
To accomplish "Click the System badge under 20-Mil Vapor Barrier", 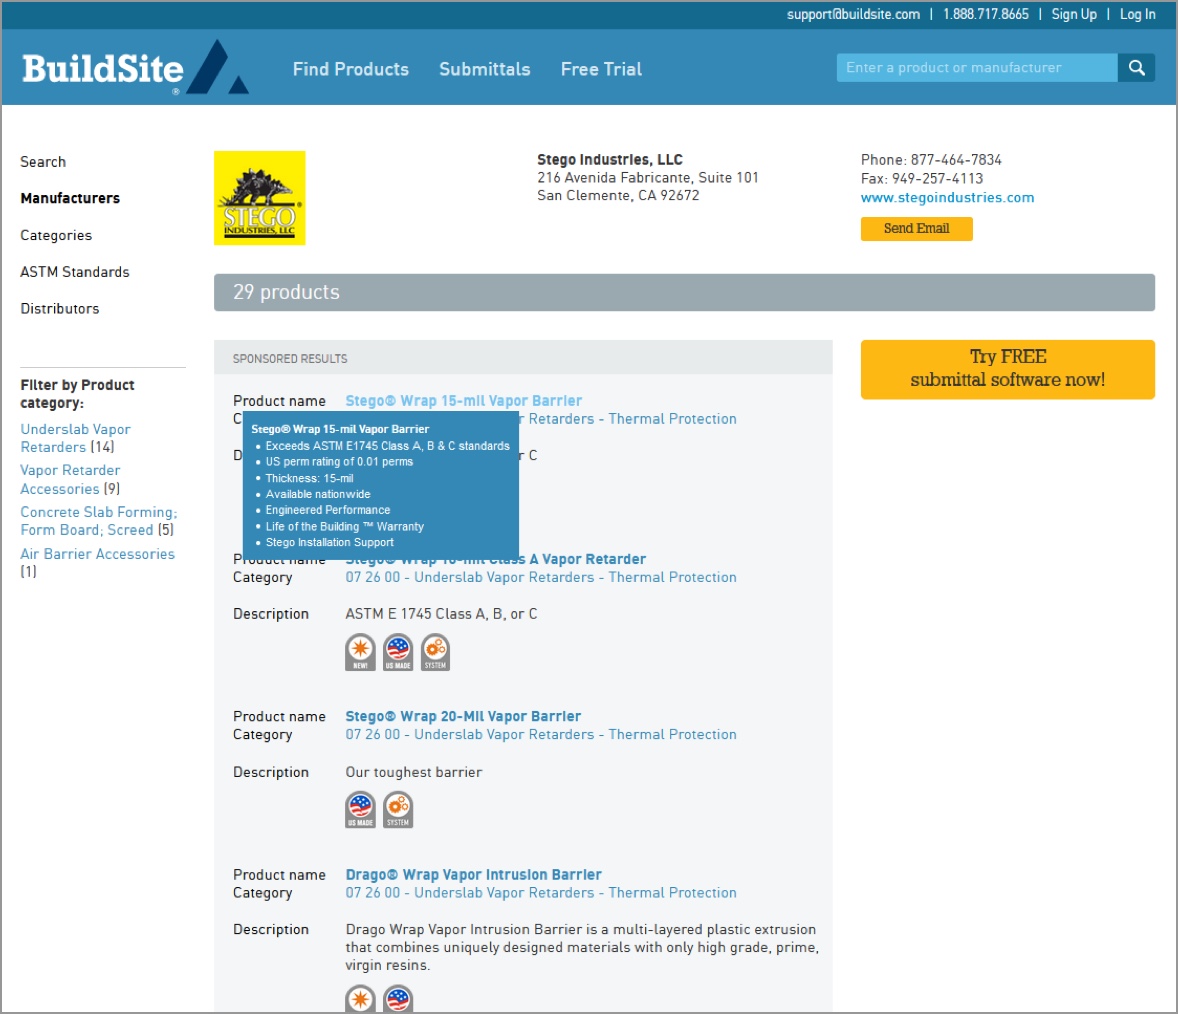I will pyautogui.click(x=398, y=810).
